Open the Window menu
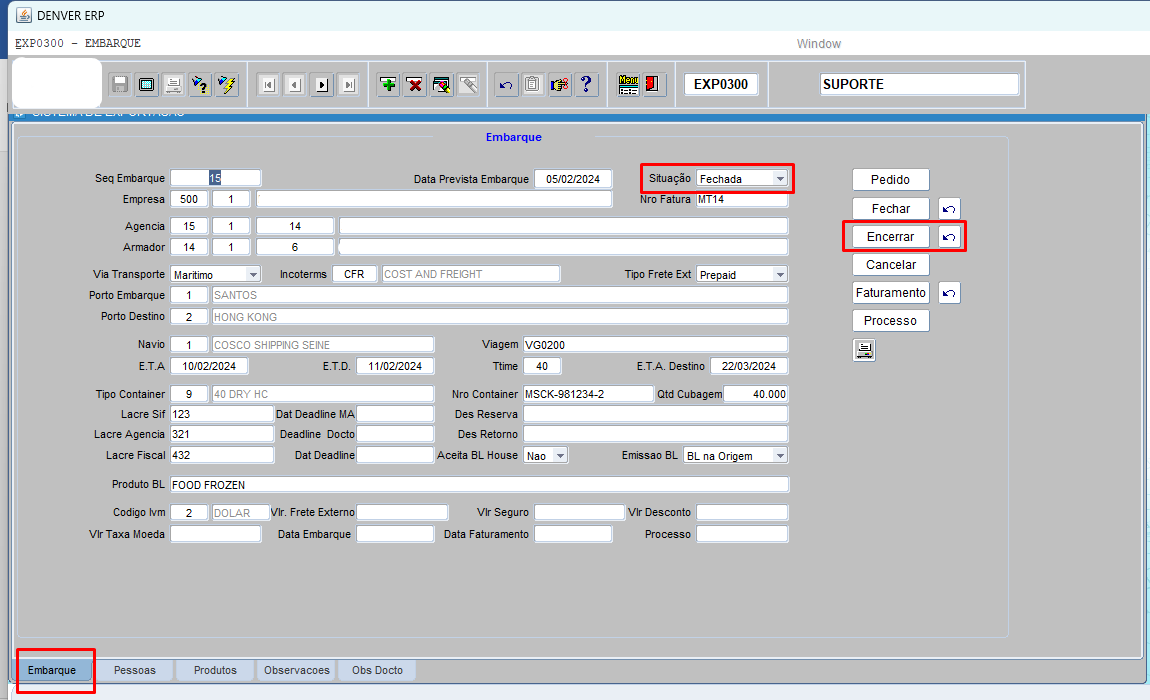 pos(818,44)
